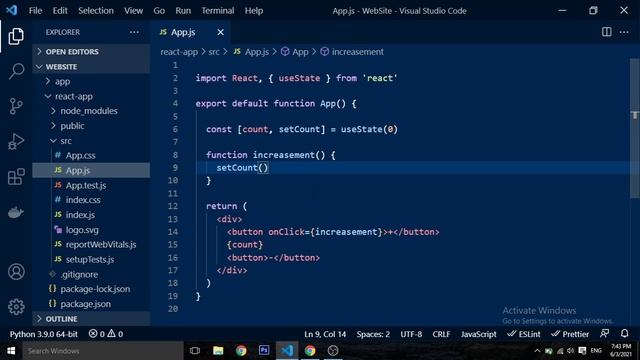Open the Run and Debug view
The image size is (640, 360).
pos(16,142)
